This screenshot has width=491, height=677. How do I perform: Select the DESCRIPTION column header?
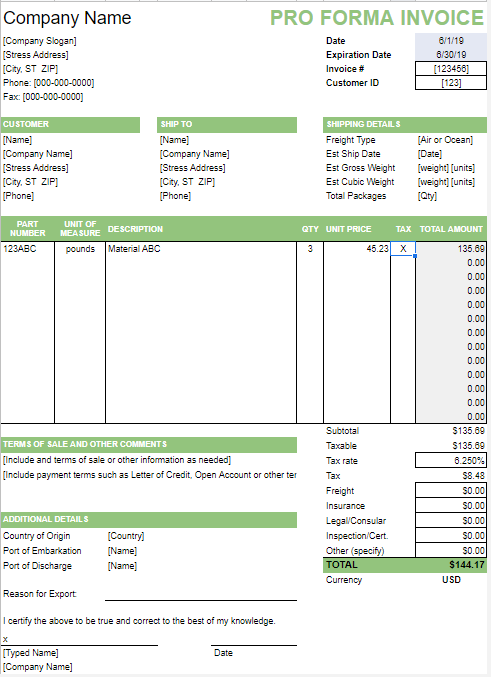tap(135, 229)
